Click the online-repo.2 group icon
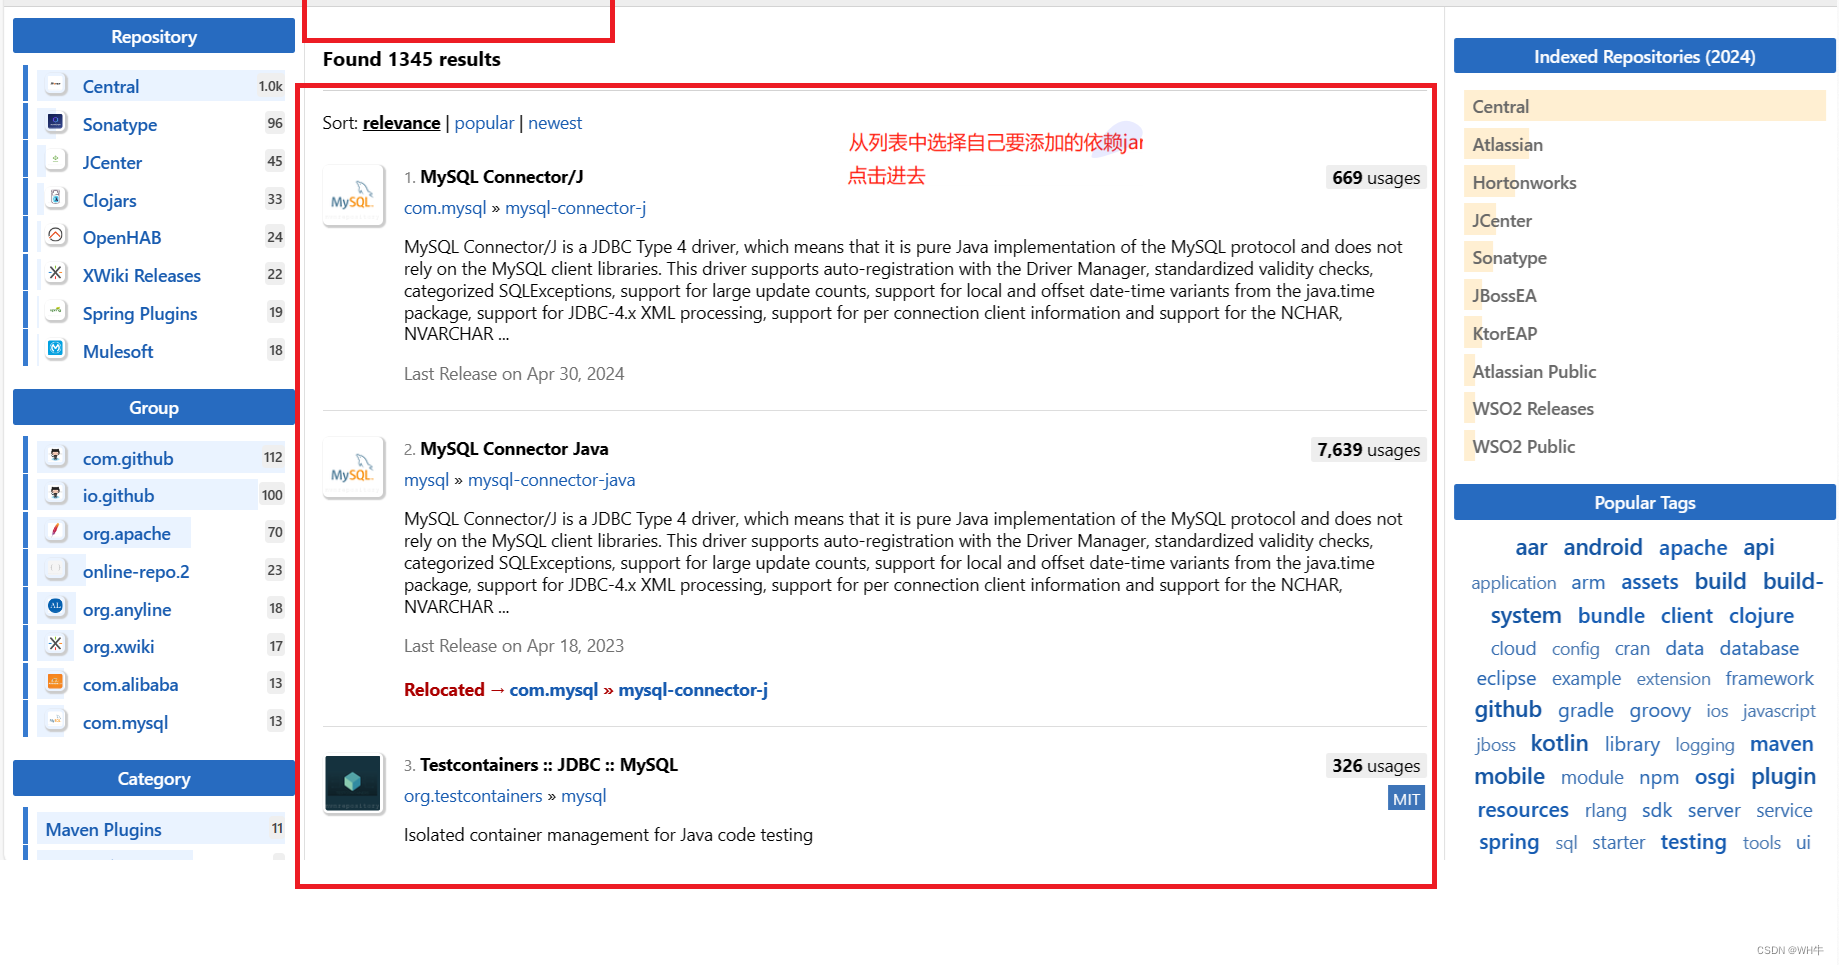This screenshot has width=1839, height=965. [x=56, y=570]
